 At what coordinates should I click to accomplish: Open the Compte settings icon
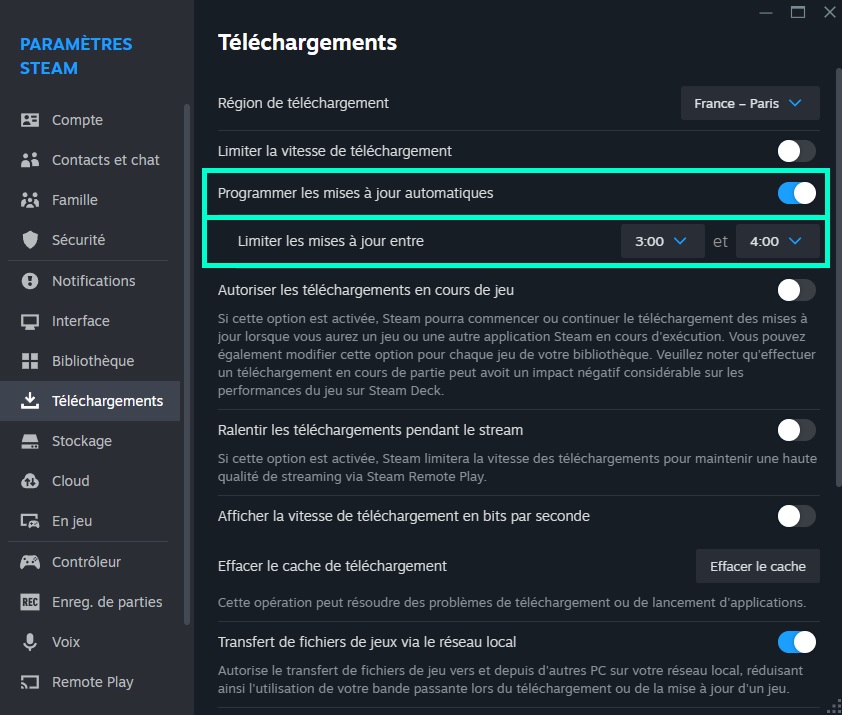click(x=30, y=120)
